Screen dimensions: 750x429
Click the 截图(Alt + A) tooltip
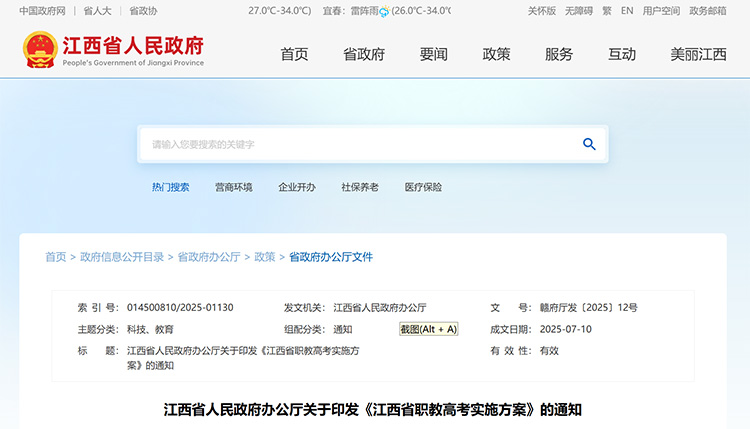coord(429,329)
